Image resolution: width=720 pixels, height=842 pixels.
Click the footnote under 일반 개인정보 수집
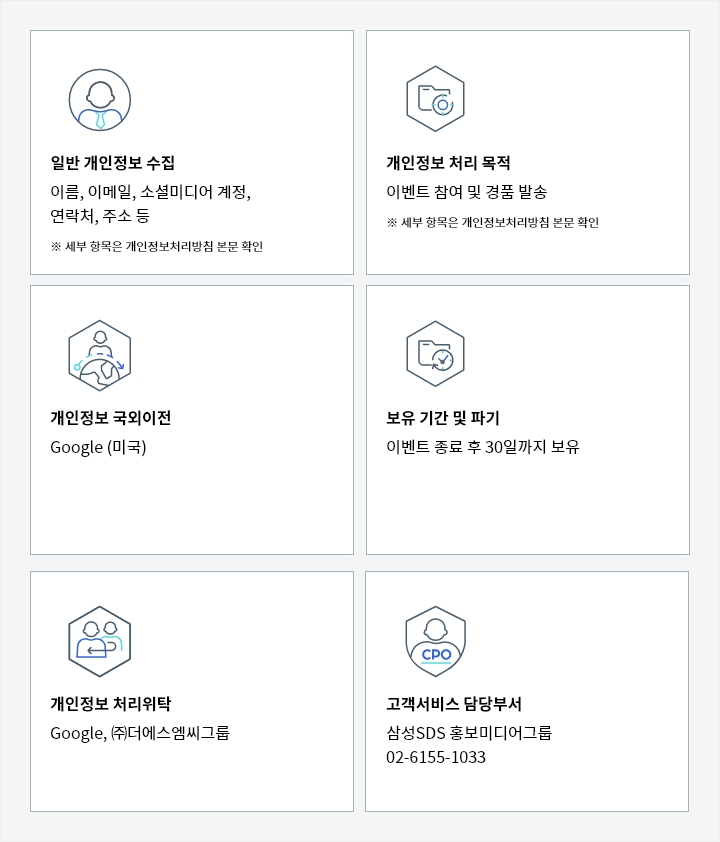[x=156, y=246]
